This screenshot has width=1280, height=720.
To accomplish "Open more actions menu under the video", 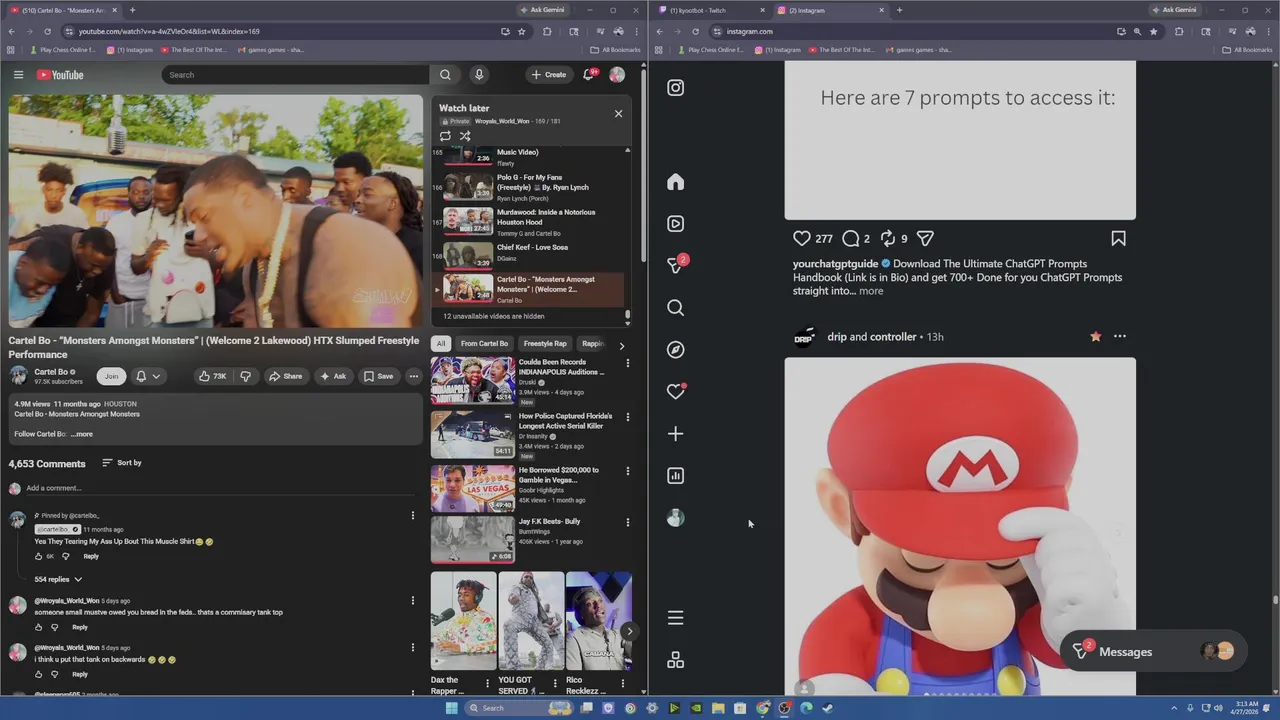I will point(413,376).
